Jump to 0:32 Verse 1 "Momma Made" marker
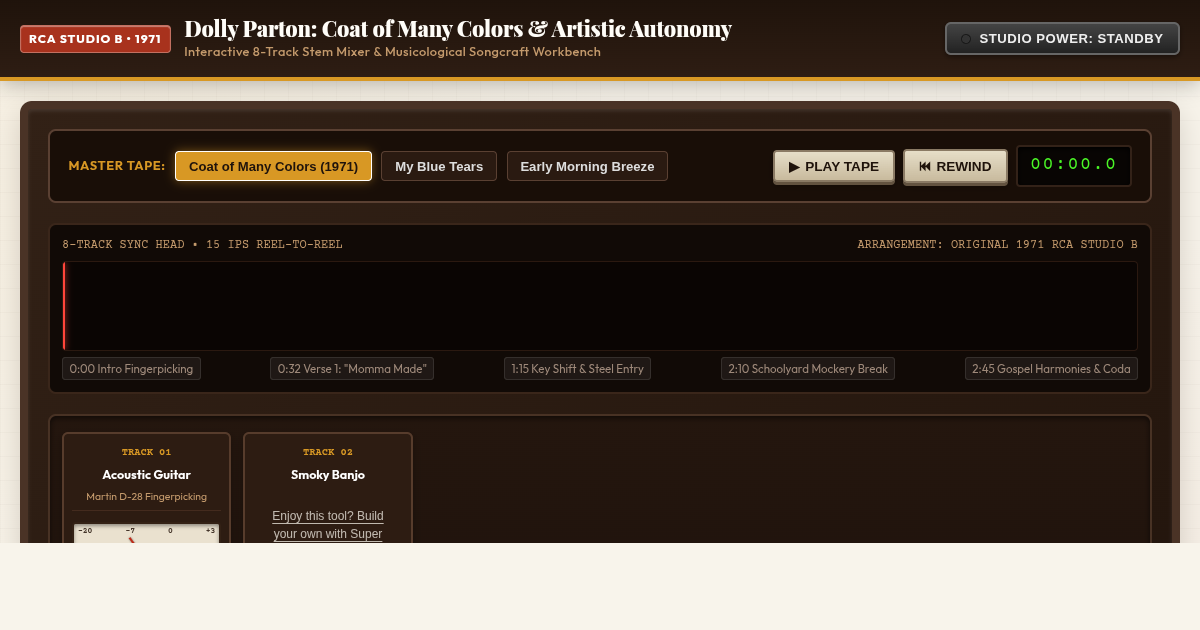This screenshot has width=1200, height=630. [352, 369]
